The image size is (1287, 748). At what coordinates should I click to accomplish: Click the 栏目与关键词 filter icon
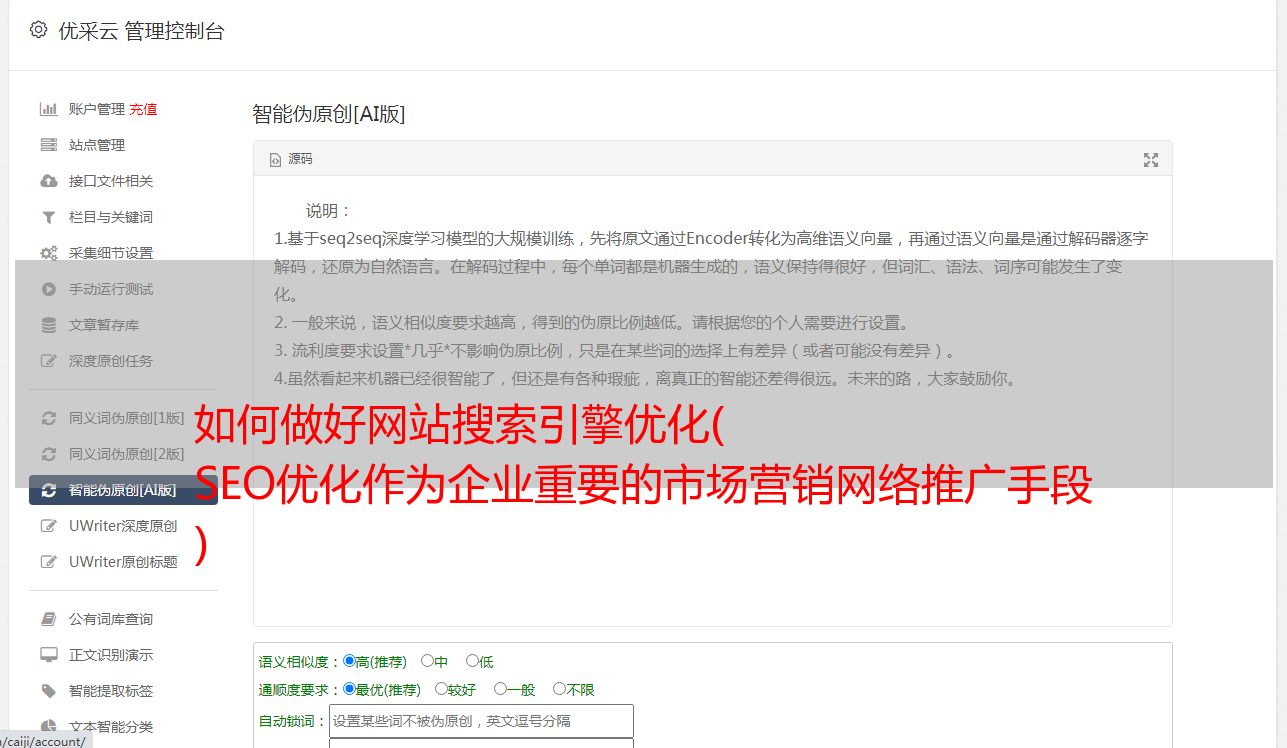point(48,217)
